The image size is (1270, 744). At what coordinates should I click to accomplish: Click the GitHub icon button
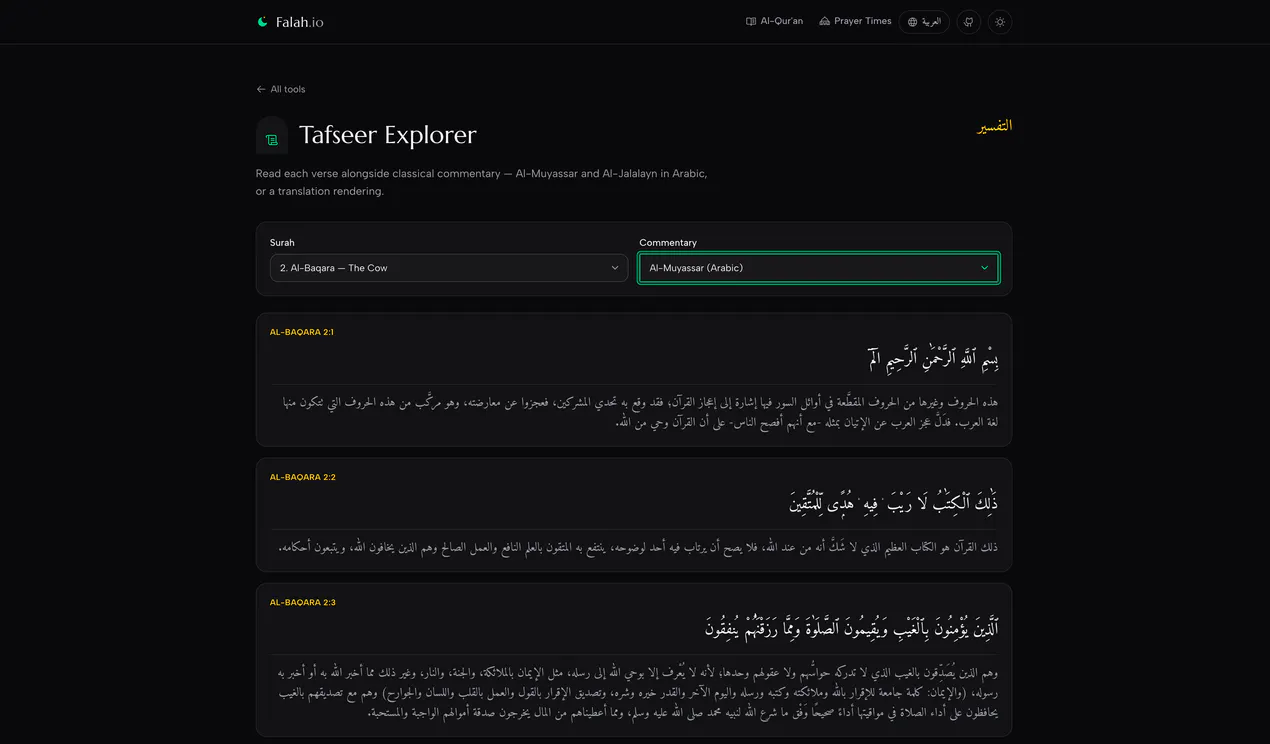click(969, 22)
